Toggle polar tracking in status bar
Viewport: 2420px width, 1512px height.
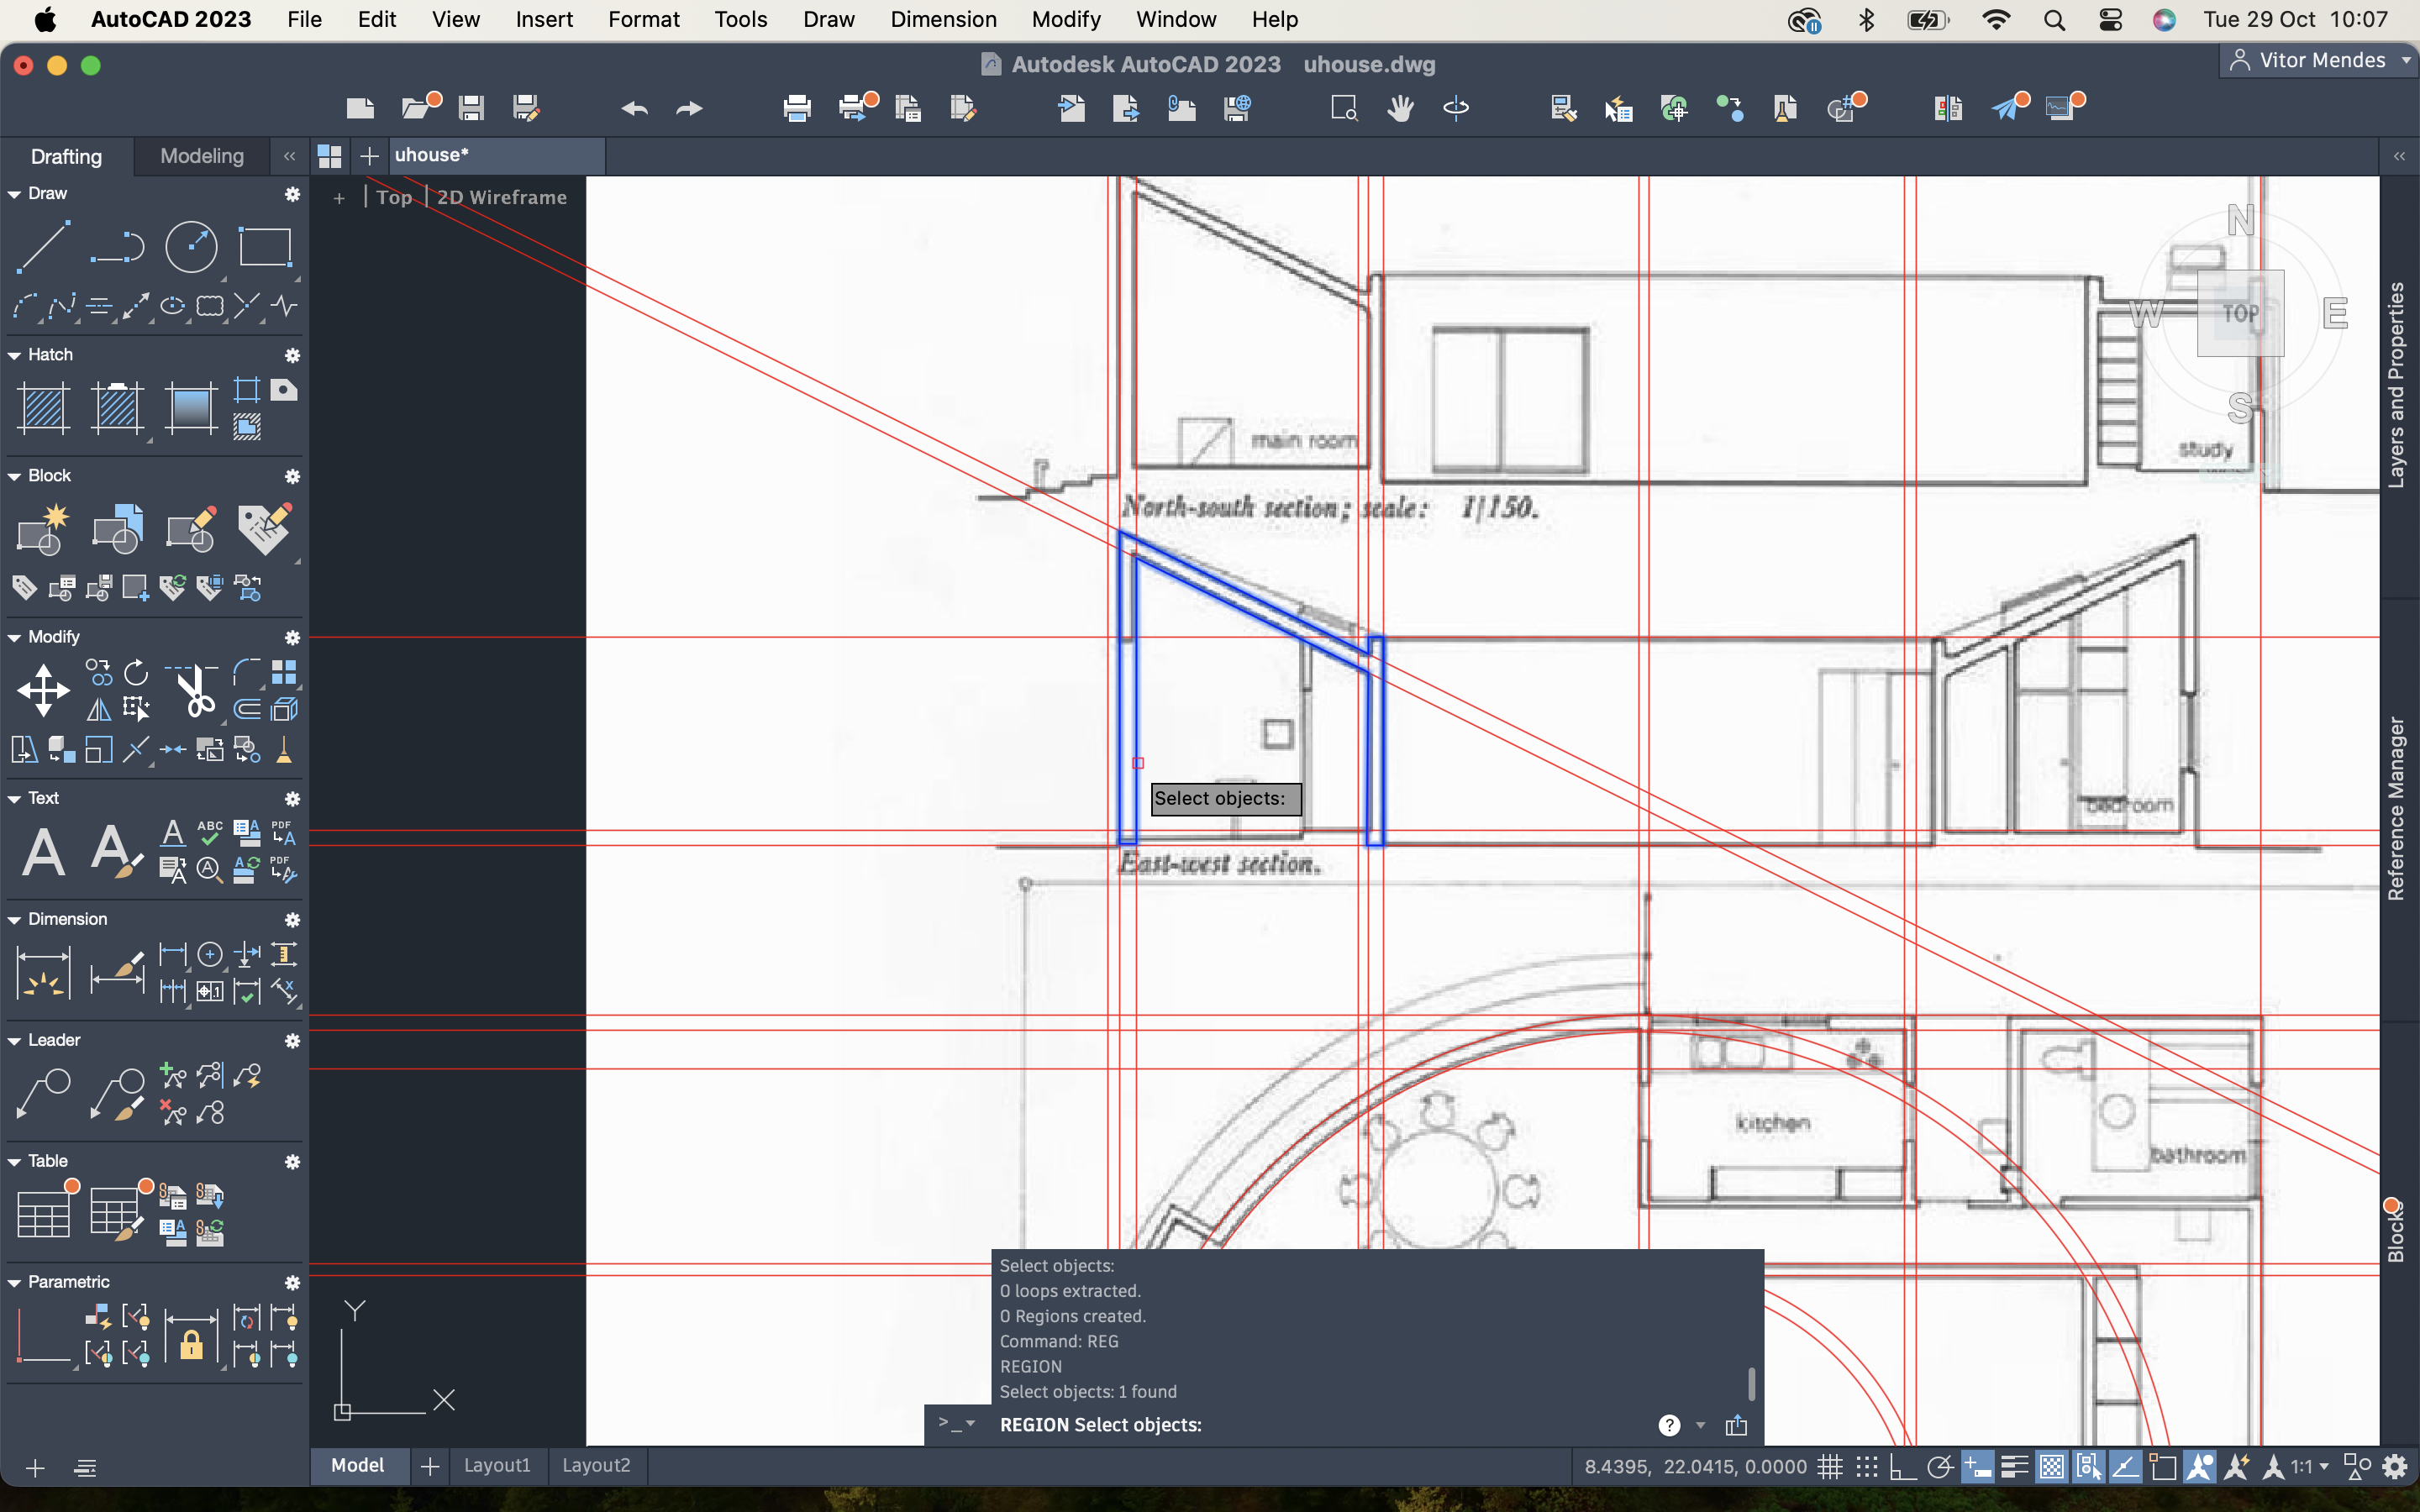point(1939,1467)
